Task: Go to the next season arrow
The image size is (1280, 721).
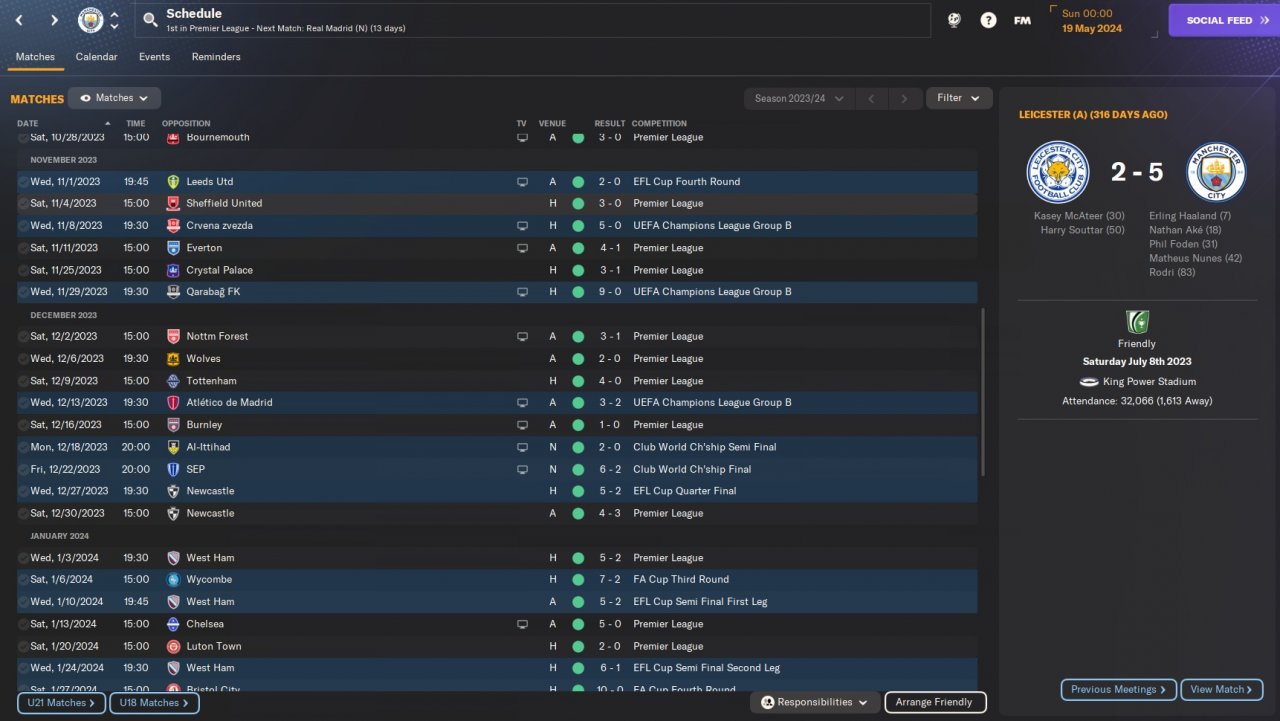Action: [905, 98]
